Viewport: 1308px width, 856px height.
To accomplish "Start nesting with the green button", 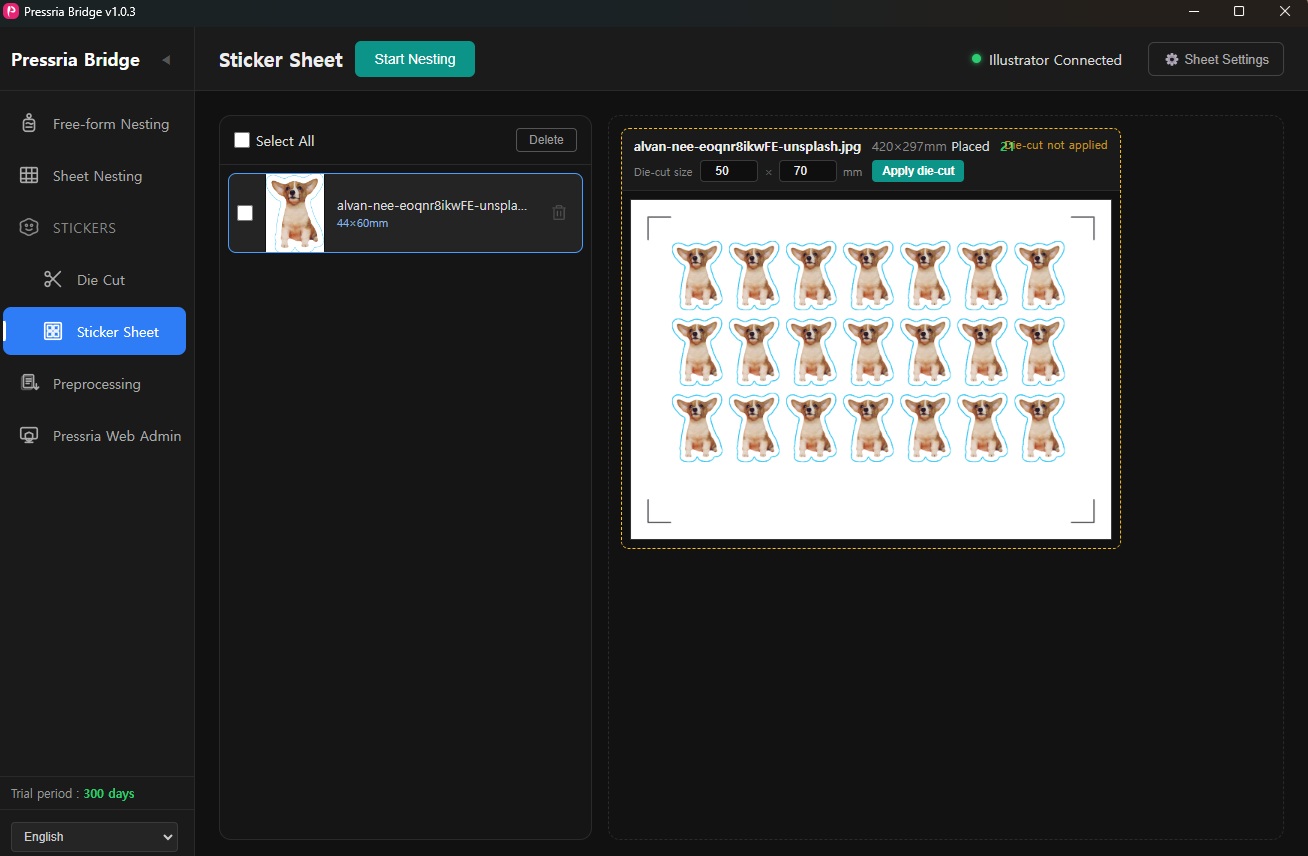I will click(x=415, y=59).
